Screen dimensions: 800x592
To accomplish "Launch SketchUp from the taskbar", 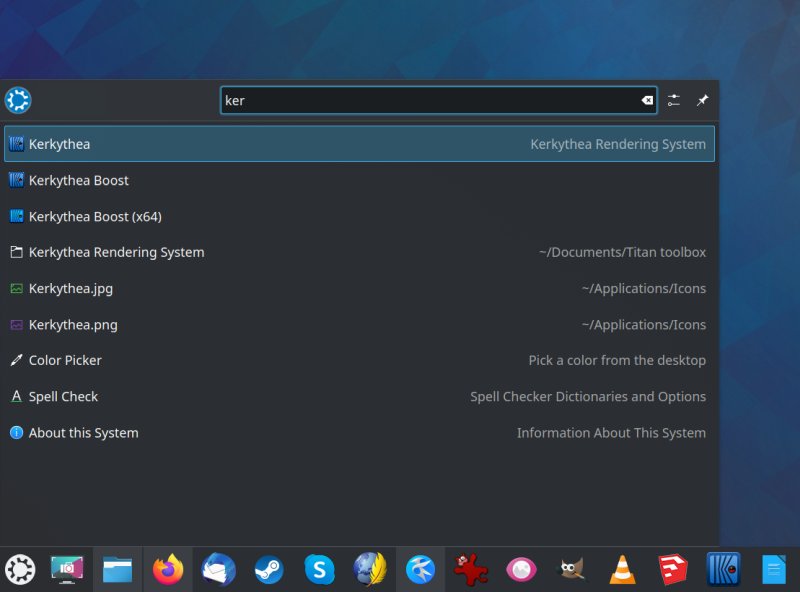I will [673, 570].
